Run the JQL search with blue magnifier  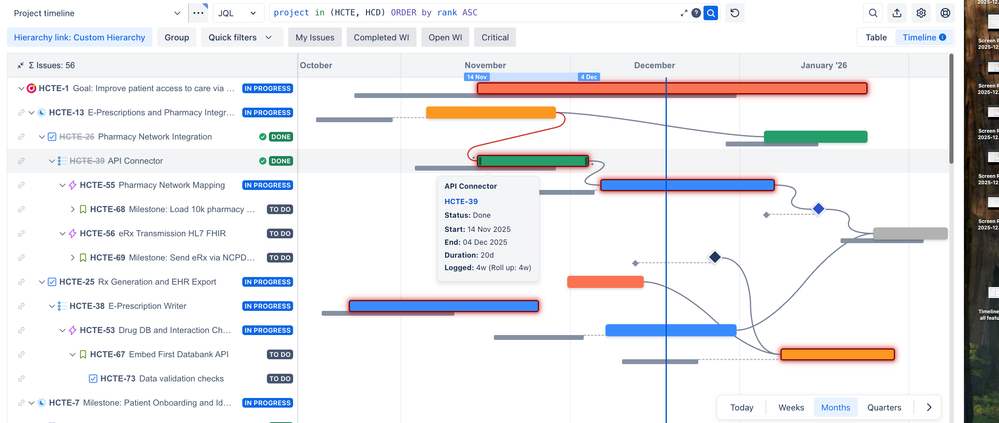[710, 13]
